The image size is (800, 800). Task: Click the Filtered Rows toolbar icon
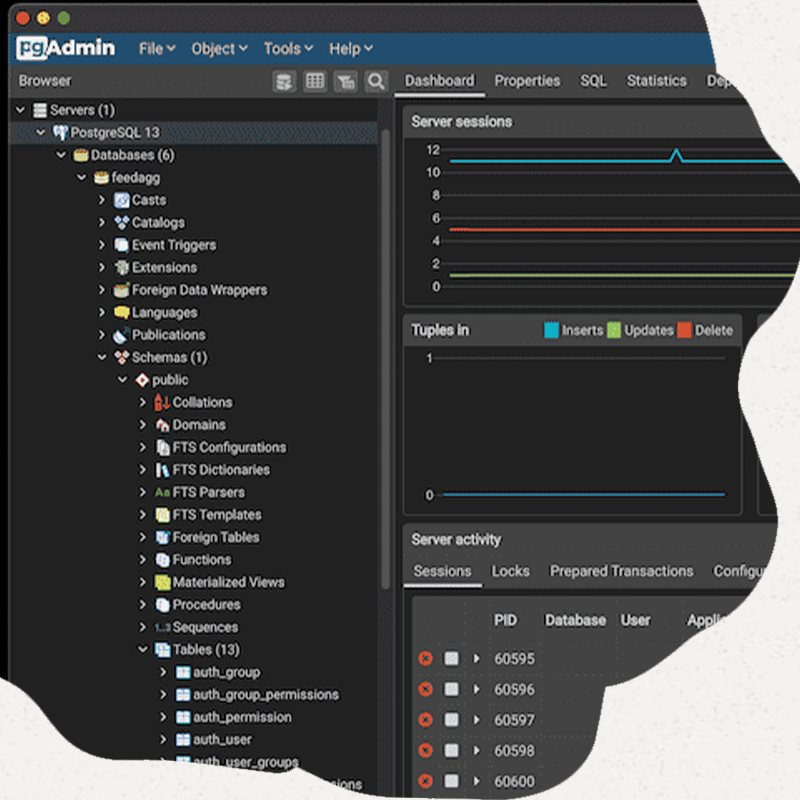click(x=345, y=81)
